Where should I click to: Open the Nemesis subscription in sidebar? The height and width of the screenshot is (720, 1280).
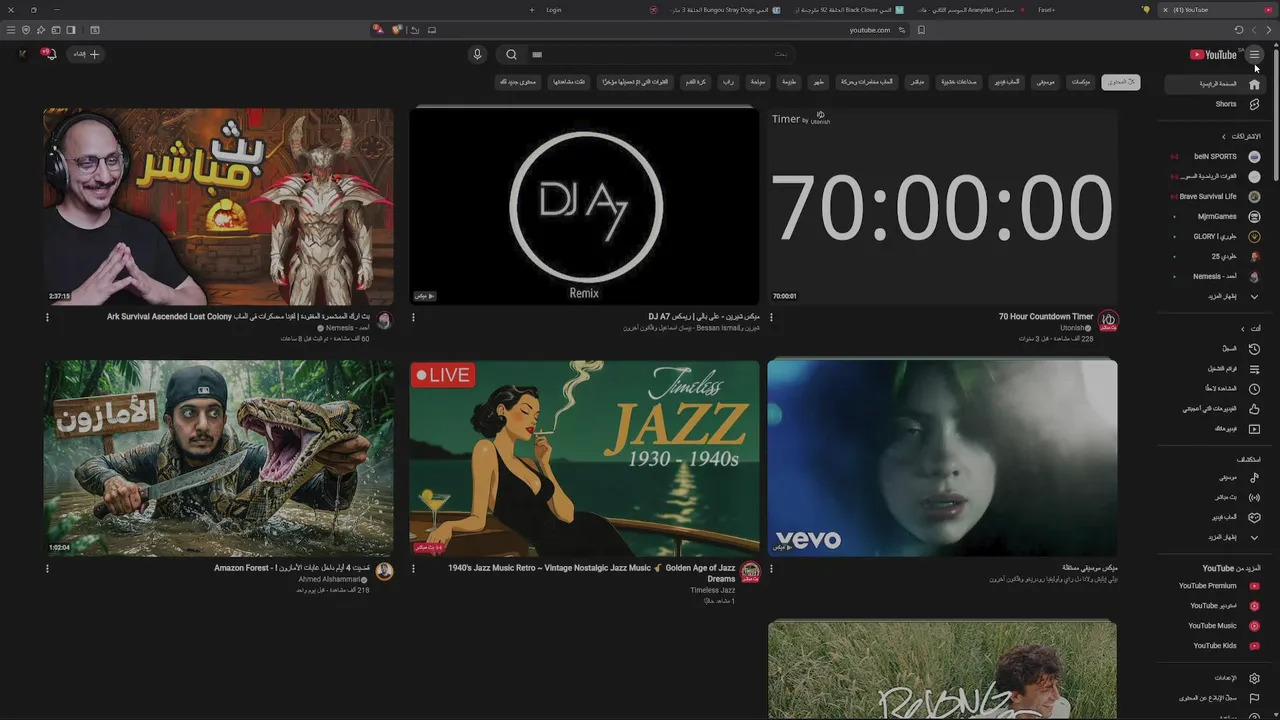[x=1217, y=276]
